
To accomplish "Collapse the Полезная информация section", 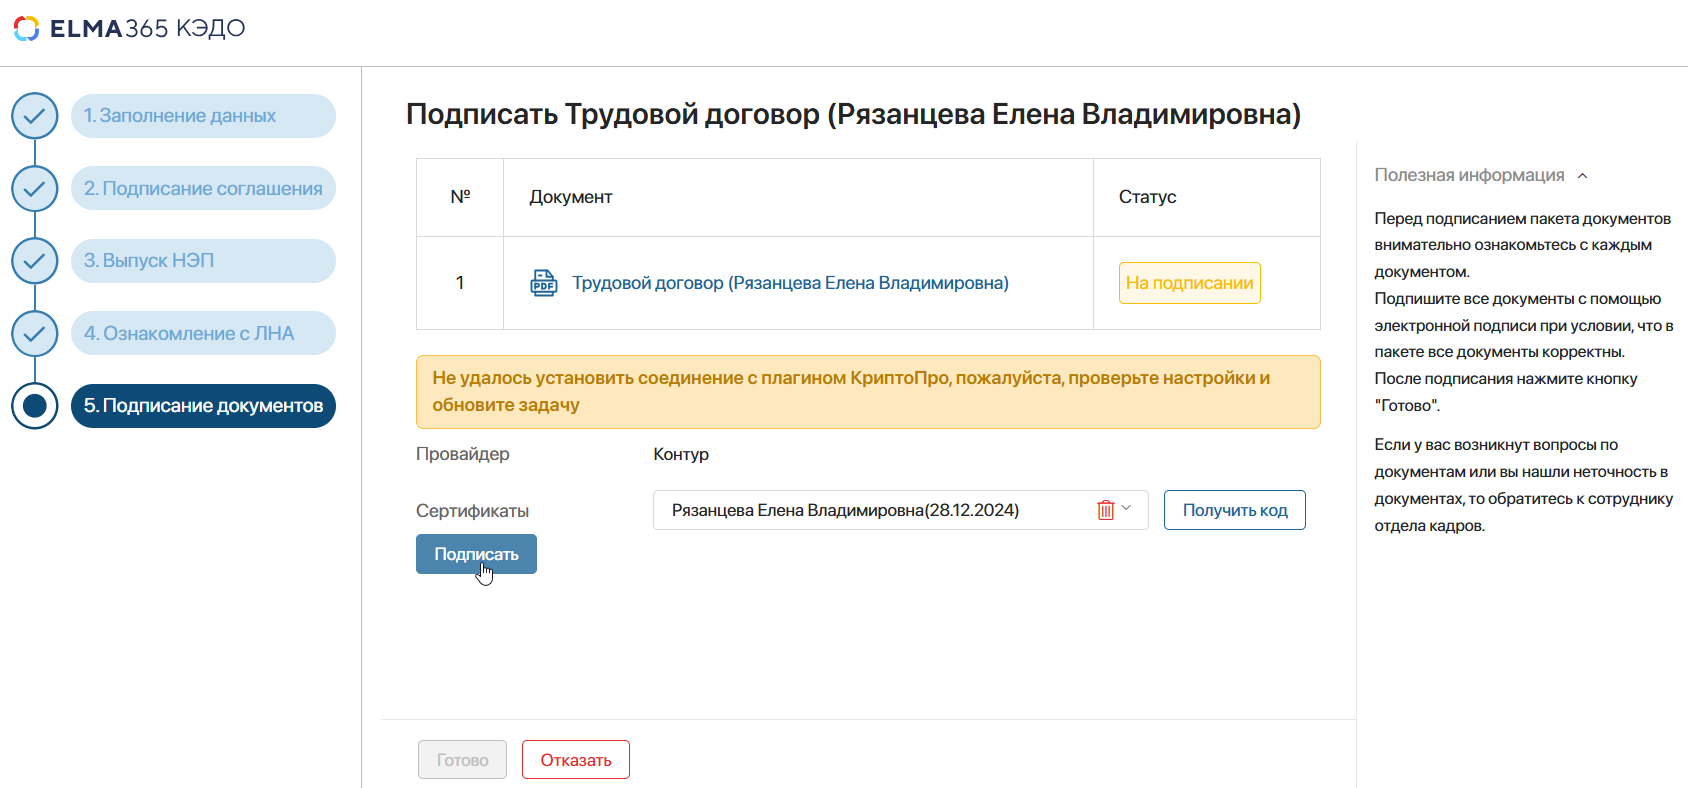I will 1582,176.
